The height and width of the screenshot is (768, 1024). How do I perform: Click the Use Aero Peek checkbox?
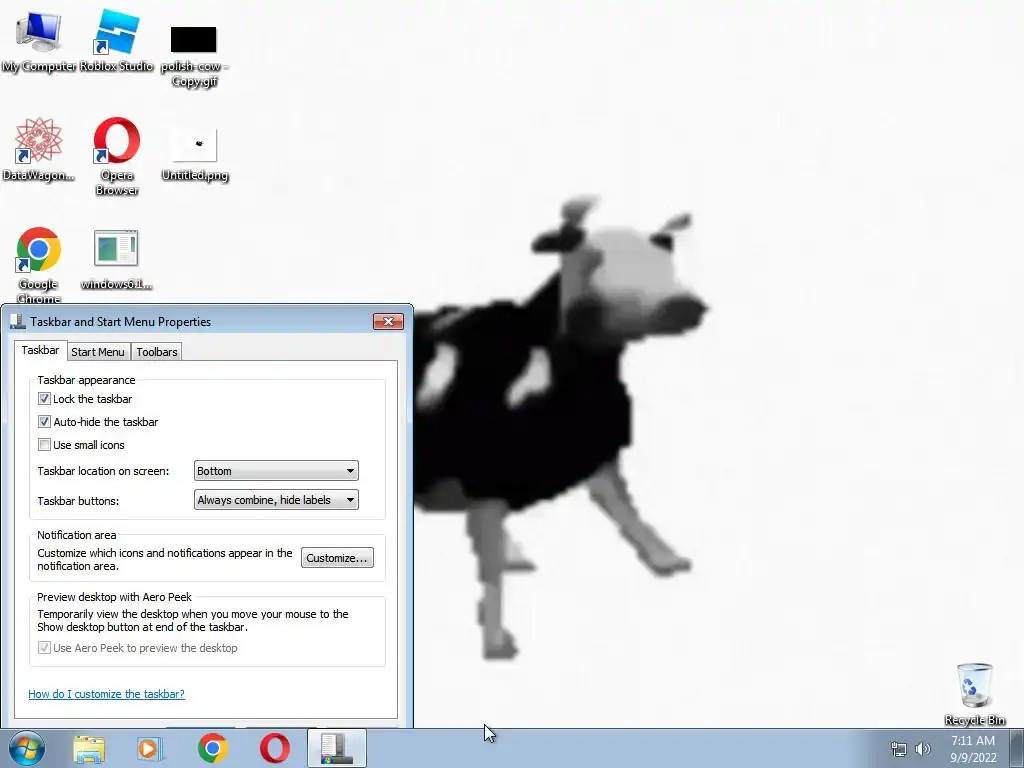click(x=44, y=648)
